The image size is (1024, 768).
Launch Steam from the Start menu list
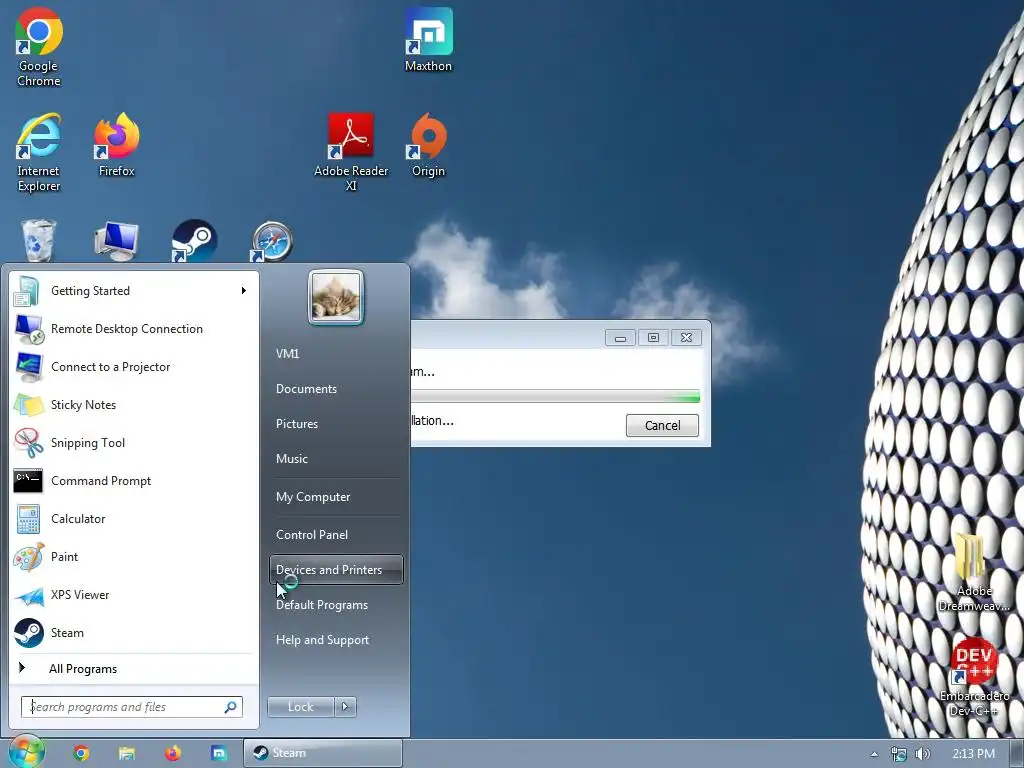[131, 633]
